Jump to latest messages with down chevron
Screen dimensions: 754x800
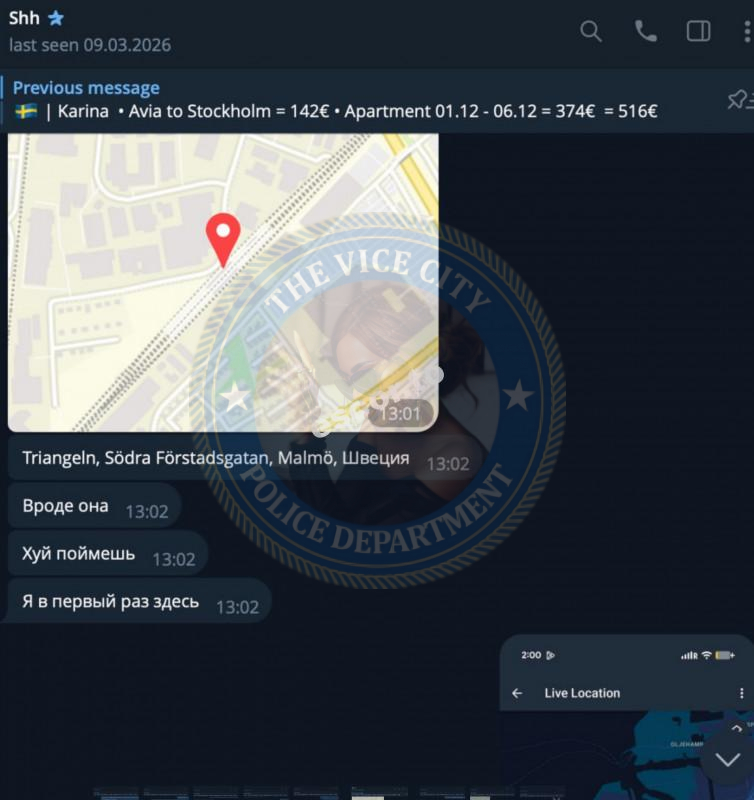coord(727,760)
